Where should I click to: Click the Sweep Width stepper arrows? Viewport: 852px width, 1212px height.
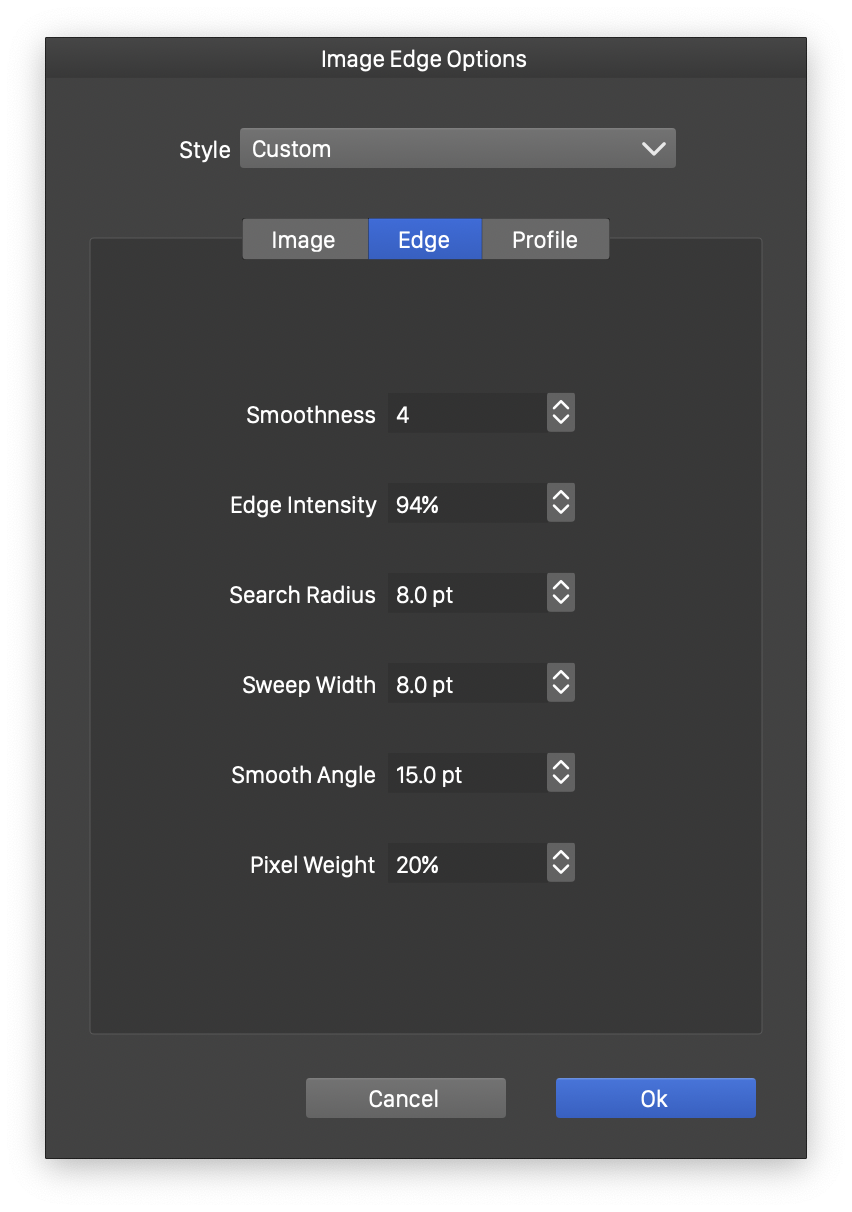(561, 683)
